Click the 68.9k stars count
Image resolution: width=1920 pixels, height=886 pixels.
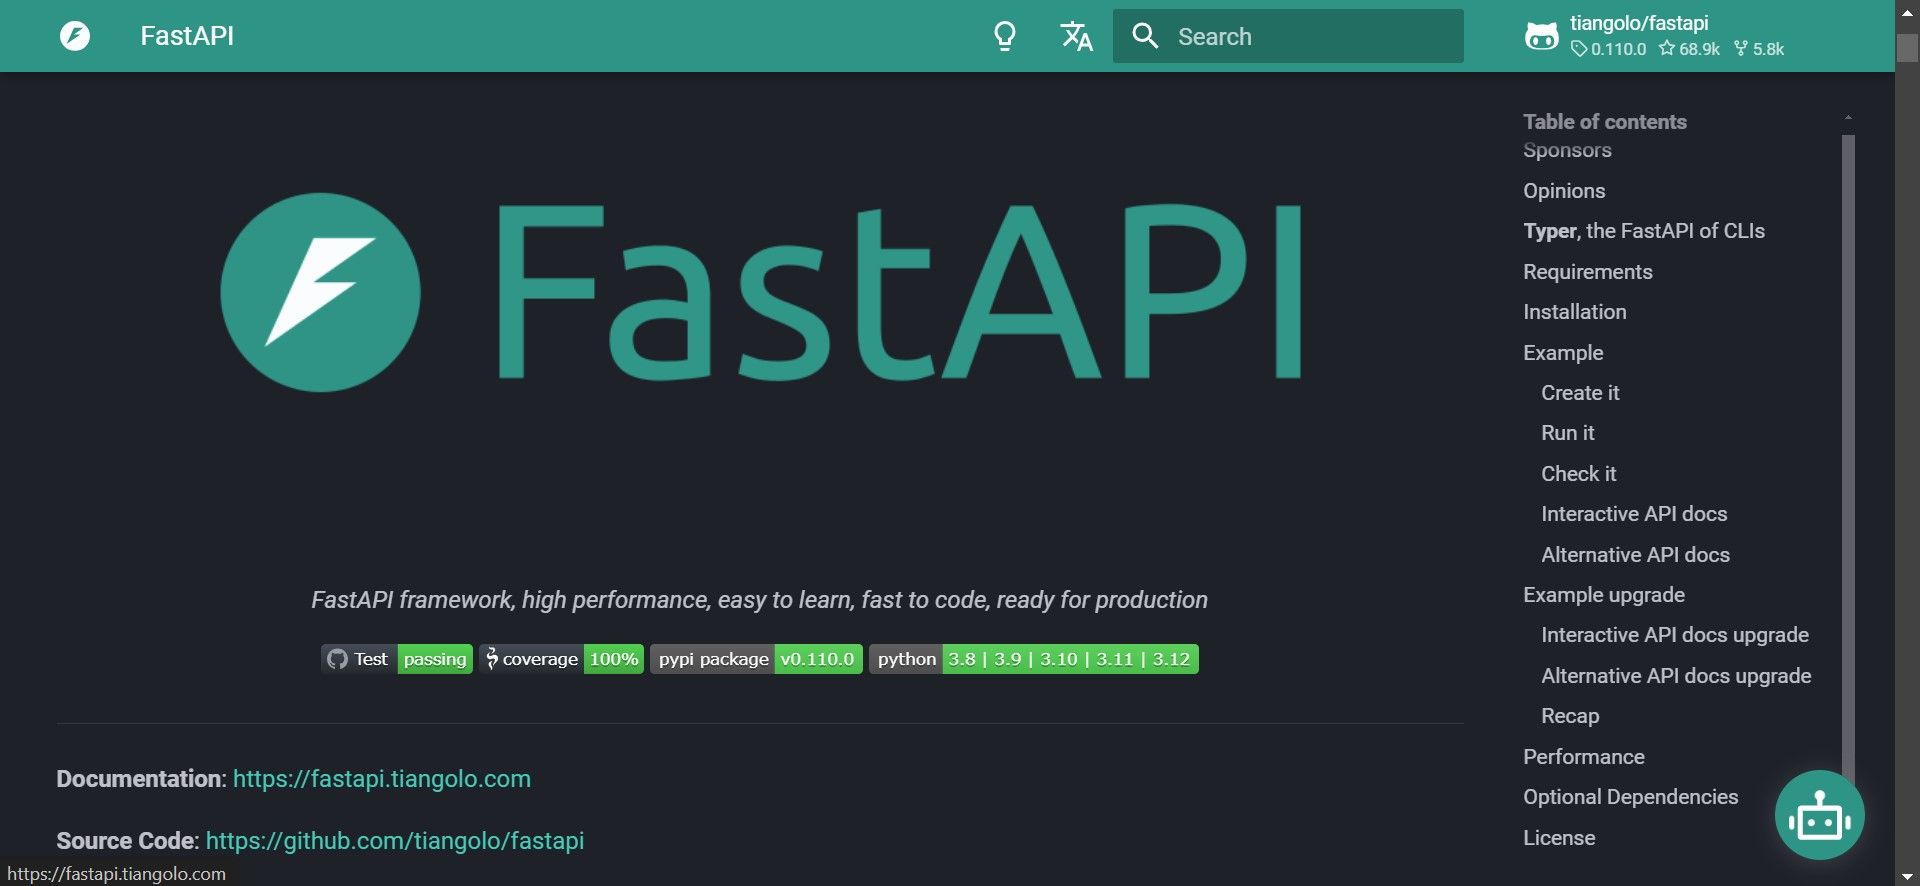(x=1690, y=49)
